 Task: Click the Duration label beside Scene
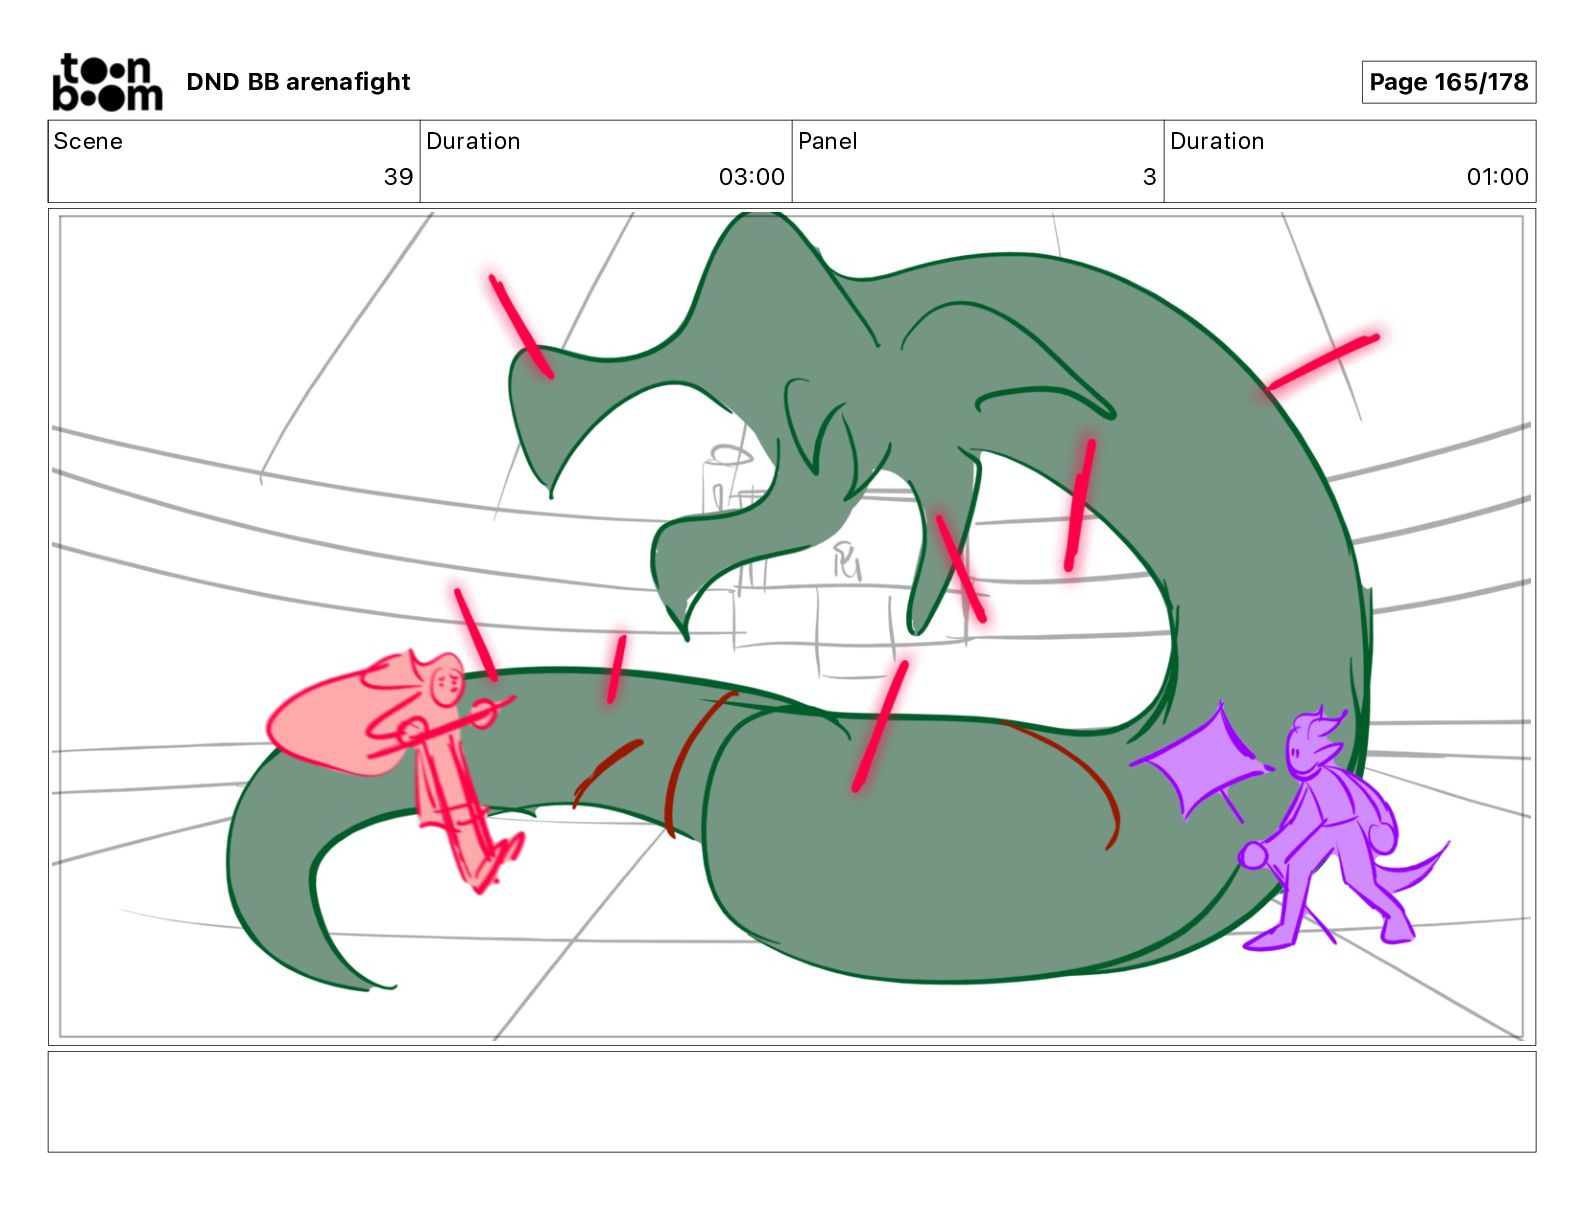[x=473, y=141]
